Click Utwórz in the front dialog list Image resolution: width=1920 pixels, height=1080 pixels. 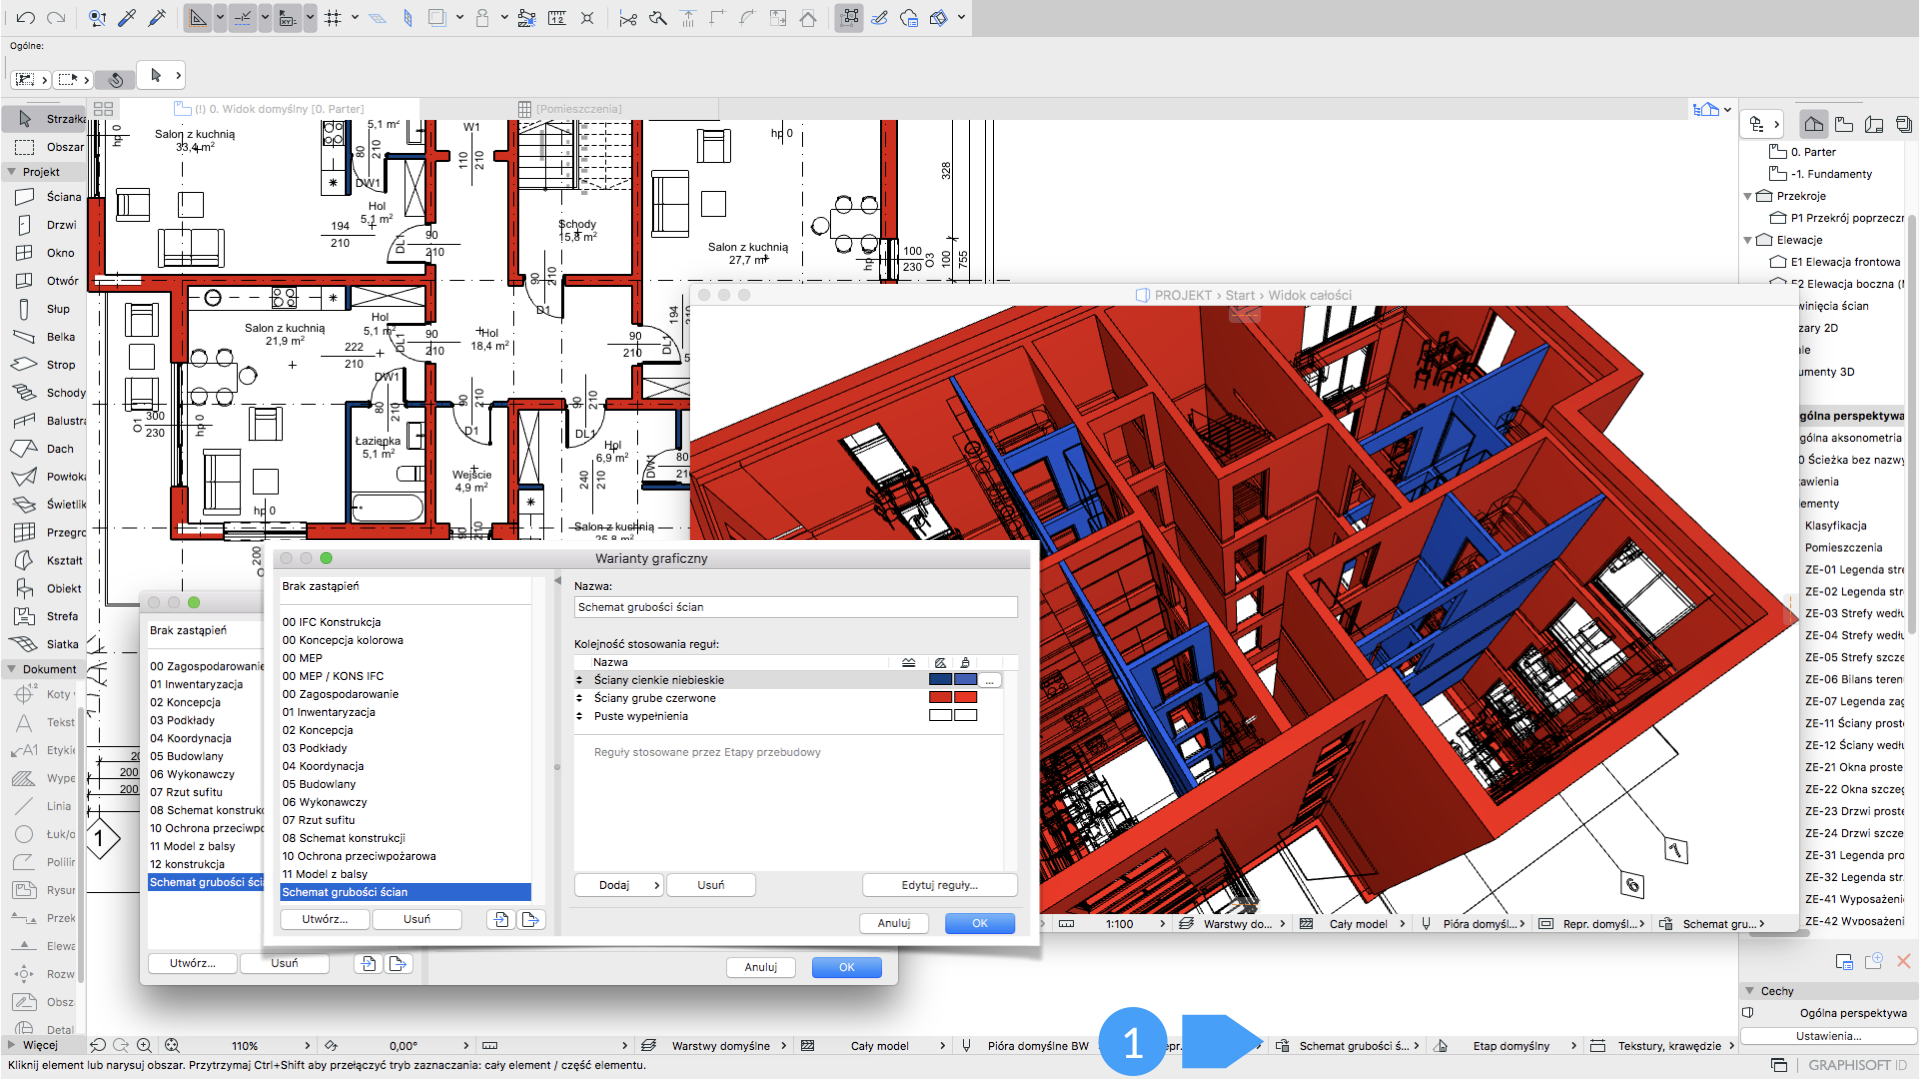click(x=325, y=919)
